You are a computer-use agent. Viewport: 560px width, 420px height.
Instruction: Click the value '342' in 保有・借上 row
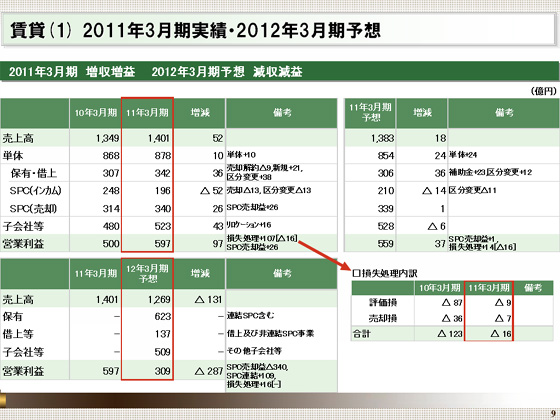pos(162,173)
